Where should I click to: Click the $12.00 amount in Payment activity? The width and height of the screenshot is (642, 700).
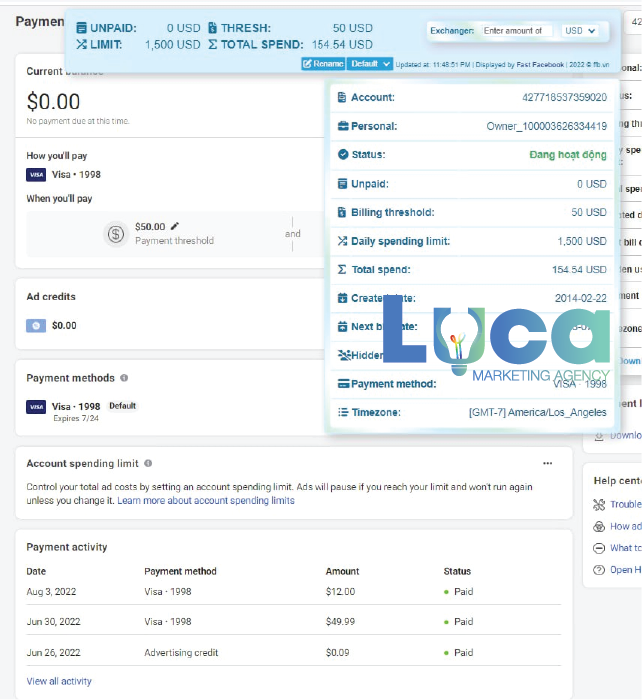click(x=340, y=592)
